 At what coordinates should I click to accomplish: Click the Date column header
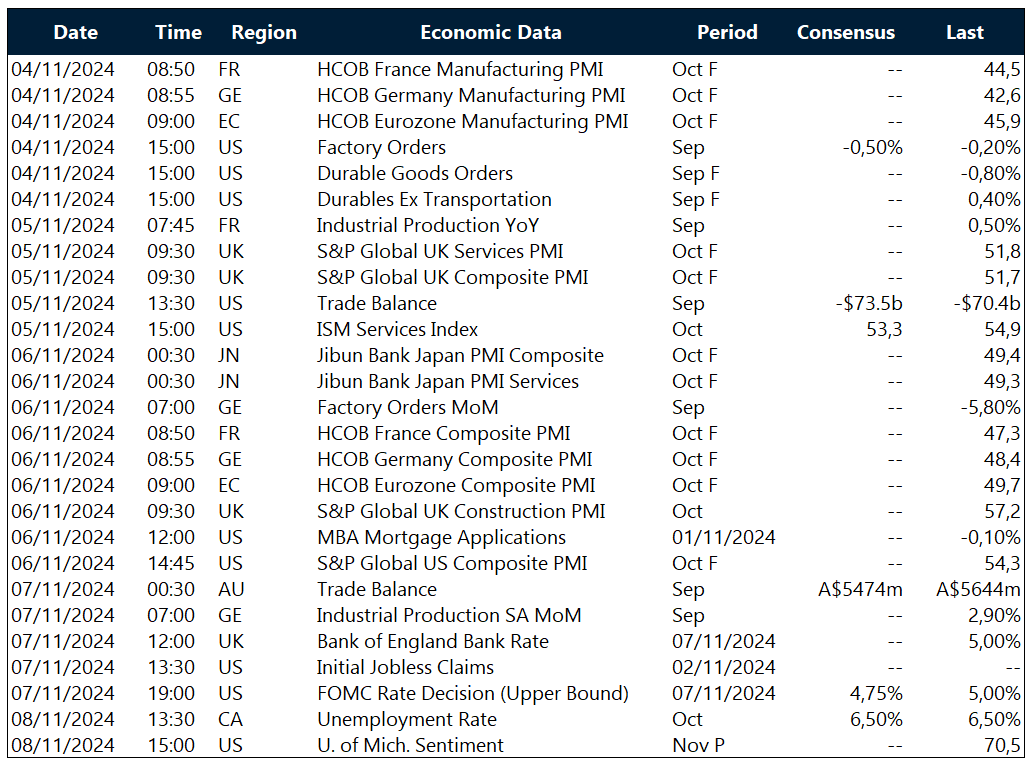75,32
